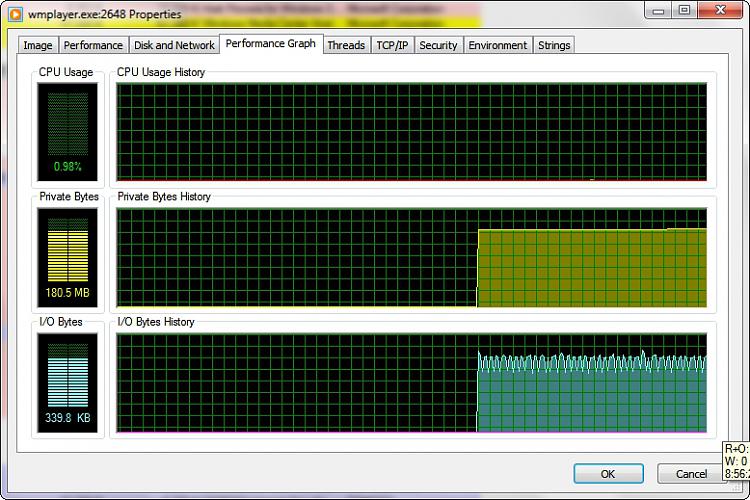Click the I/O Bytes History label

pyautogui.click(x=156, y=322)
